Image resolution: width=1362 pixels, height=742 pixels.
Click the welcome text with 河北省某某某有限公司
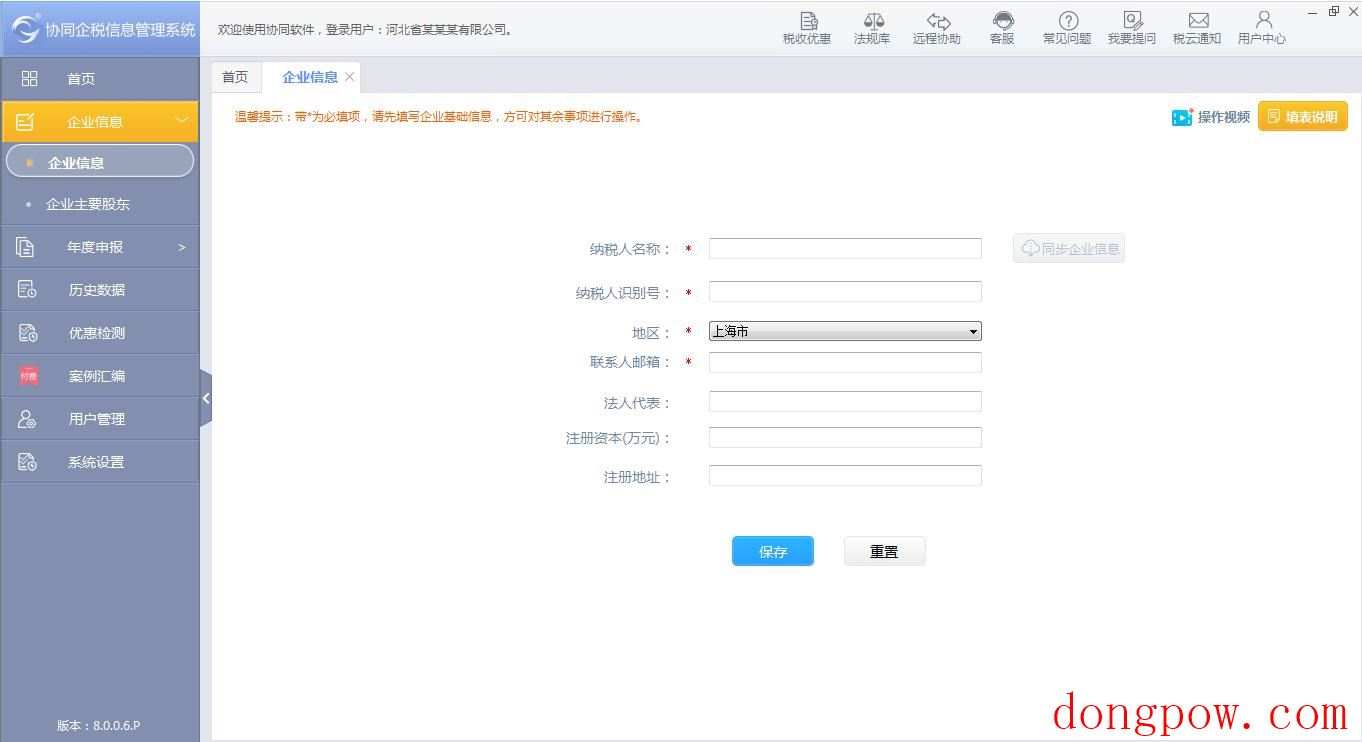pyautogui.click(x=366, y=30)
